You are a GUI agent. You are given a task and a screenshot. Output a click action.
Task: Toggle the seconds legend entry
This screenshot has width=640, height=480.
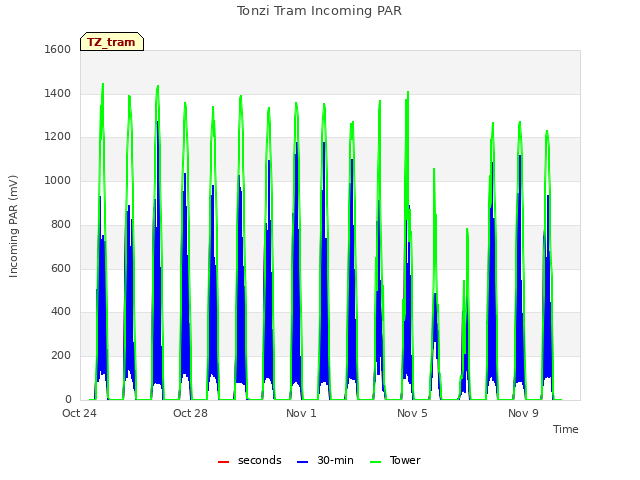[x=249, y=460]
